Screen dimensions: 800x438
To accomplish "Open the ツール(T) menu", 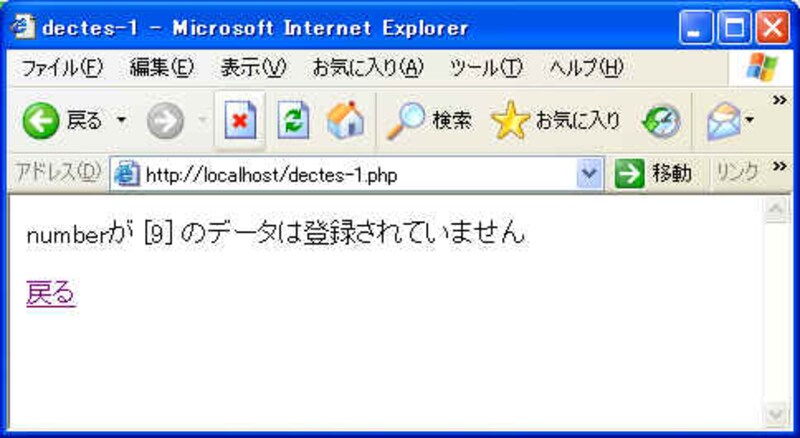I will [x=486, y=68].
